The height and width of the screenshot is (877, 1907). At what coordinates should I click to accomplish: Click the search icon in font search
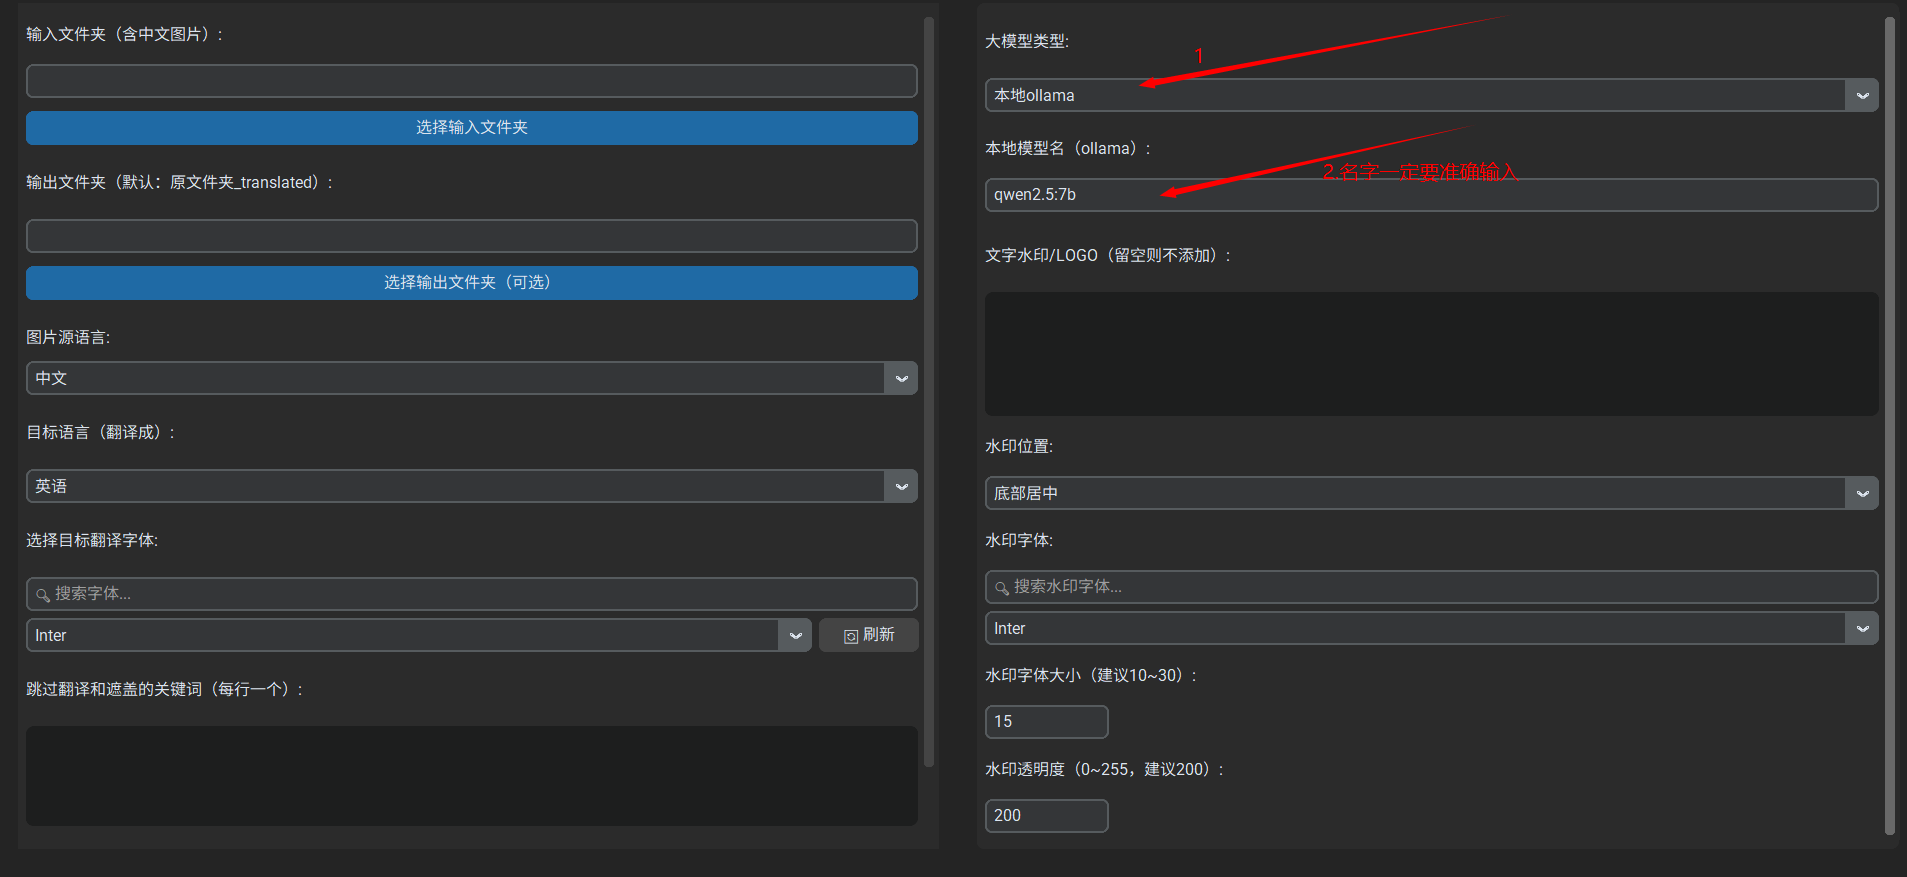click(43, 595)
